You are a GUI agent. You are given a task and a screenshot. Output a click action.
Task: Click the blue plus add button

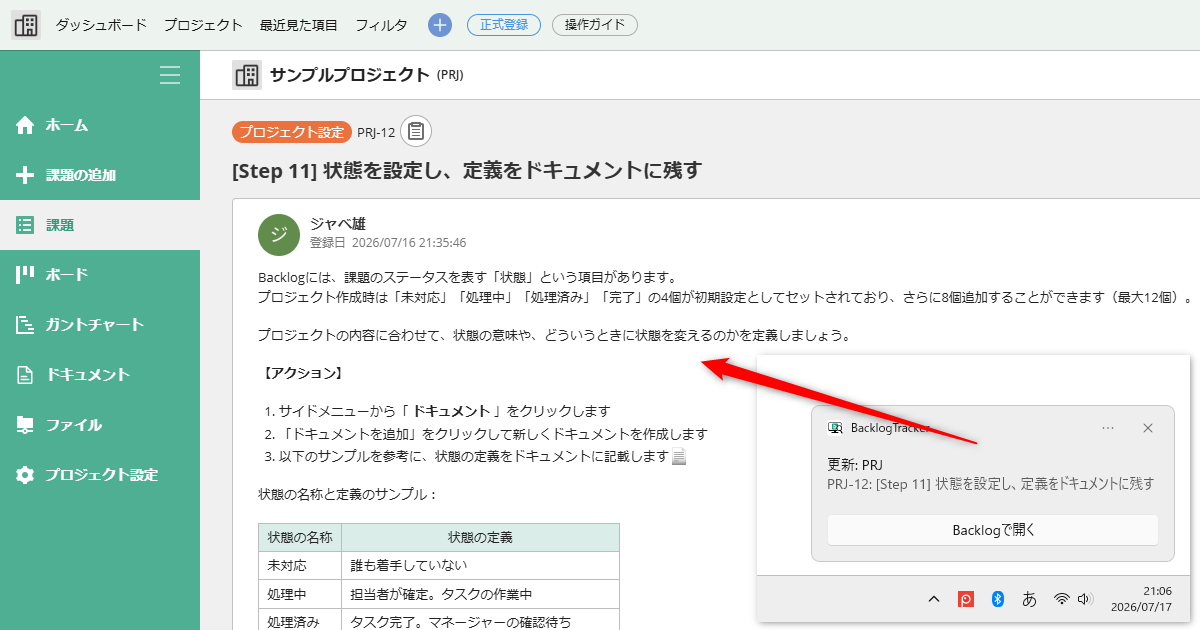[x=440, y=25]
